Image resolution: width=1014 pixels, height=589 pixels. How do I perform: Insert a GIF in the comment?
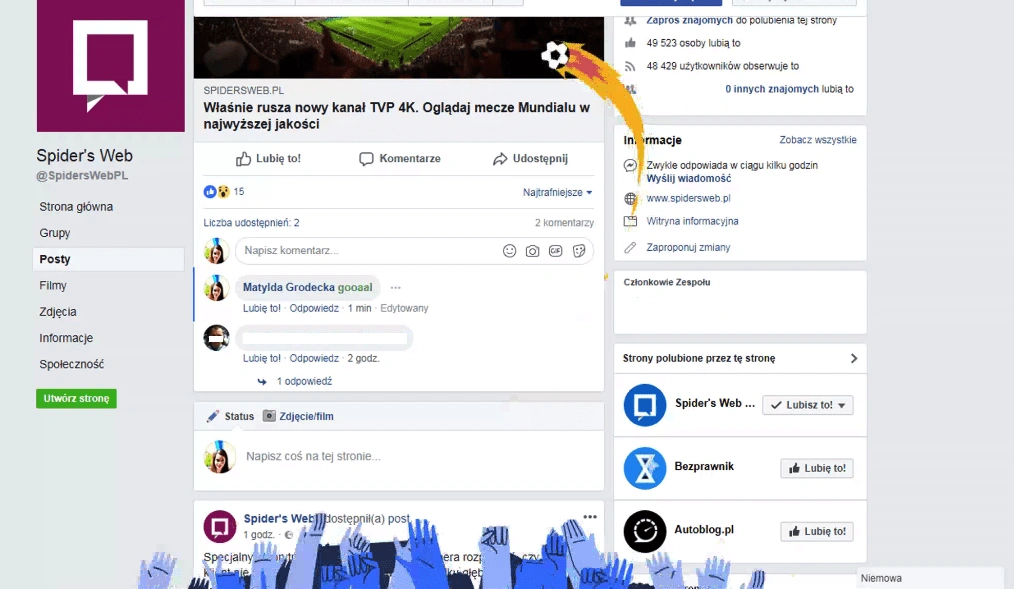click(556, 251)
